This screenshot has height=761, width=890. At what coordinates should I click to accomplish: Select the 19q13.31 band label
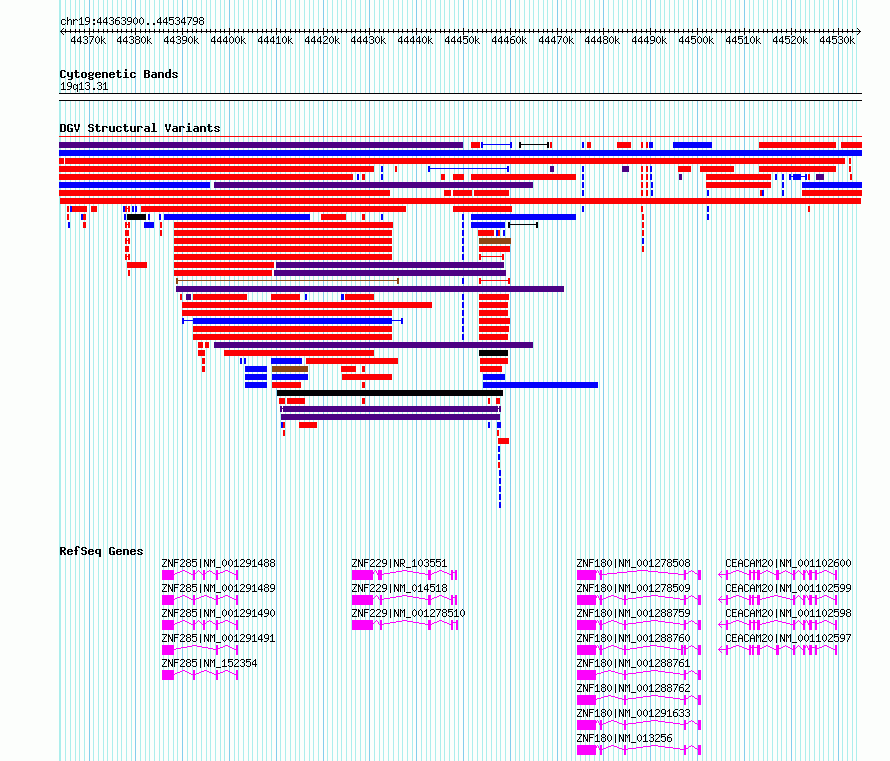[x=84, y=86]
